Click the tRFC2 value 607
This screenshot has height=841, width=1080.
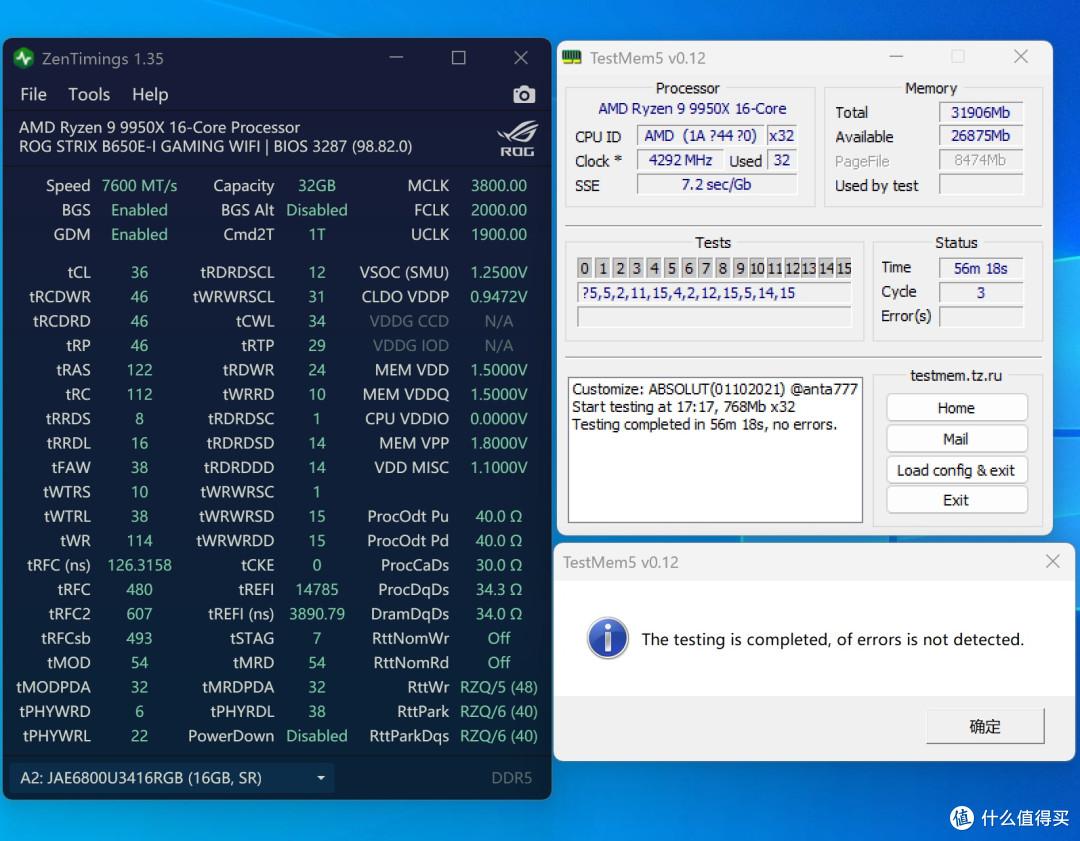click(139, 614)
